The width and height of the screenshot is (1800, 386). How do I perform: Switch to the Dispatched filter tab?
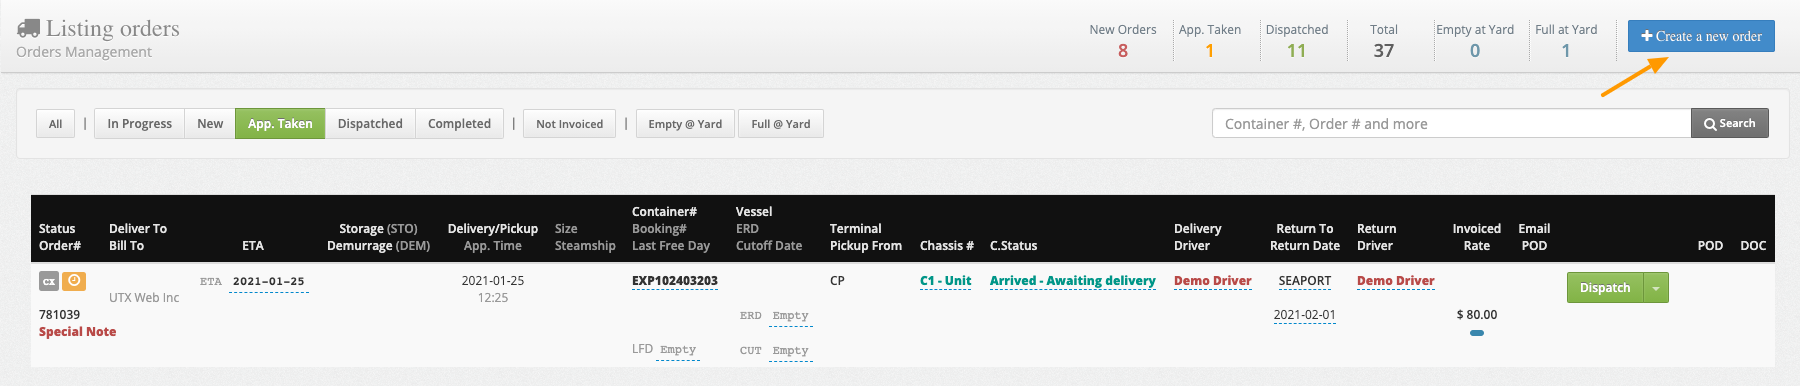point(370,123)
